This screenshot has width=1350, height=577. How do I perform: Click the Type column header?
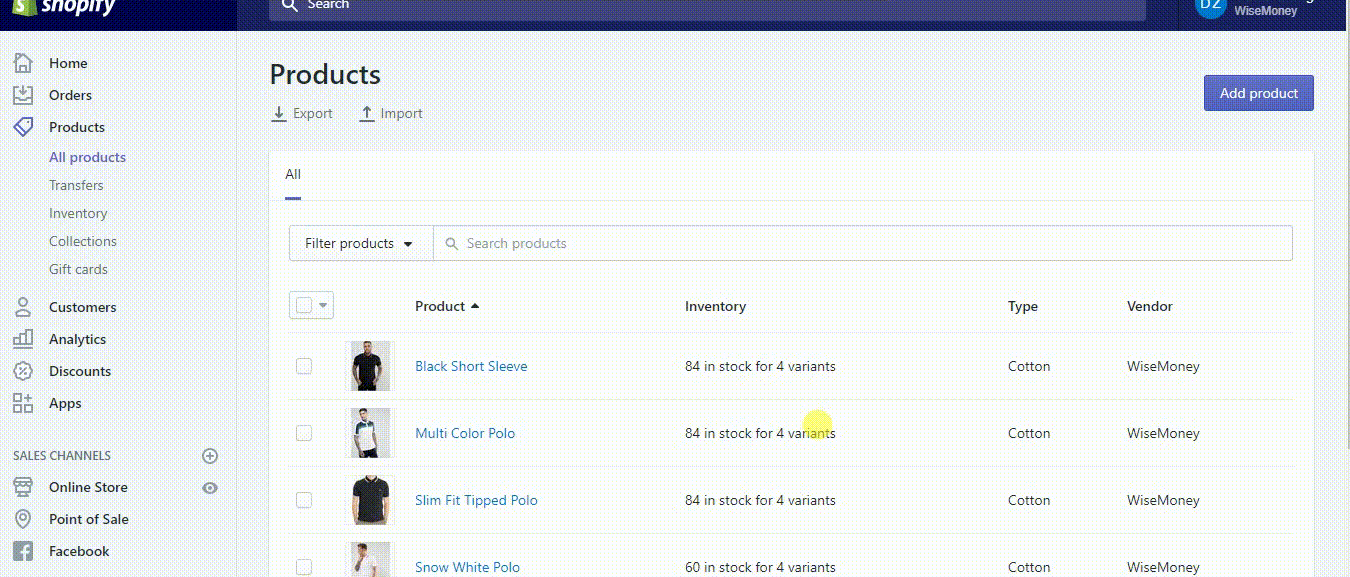pos(1023,306)
